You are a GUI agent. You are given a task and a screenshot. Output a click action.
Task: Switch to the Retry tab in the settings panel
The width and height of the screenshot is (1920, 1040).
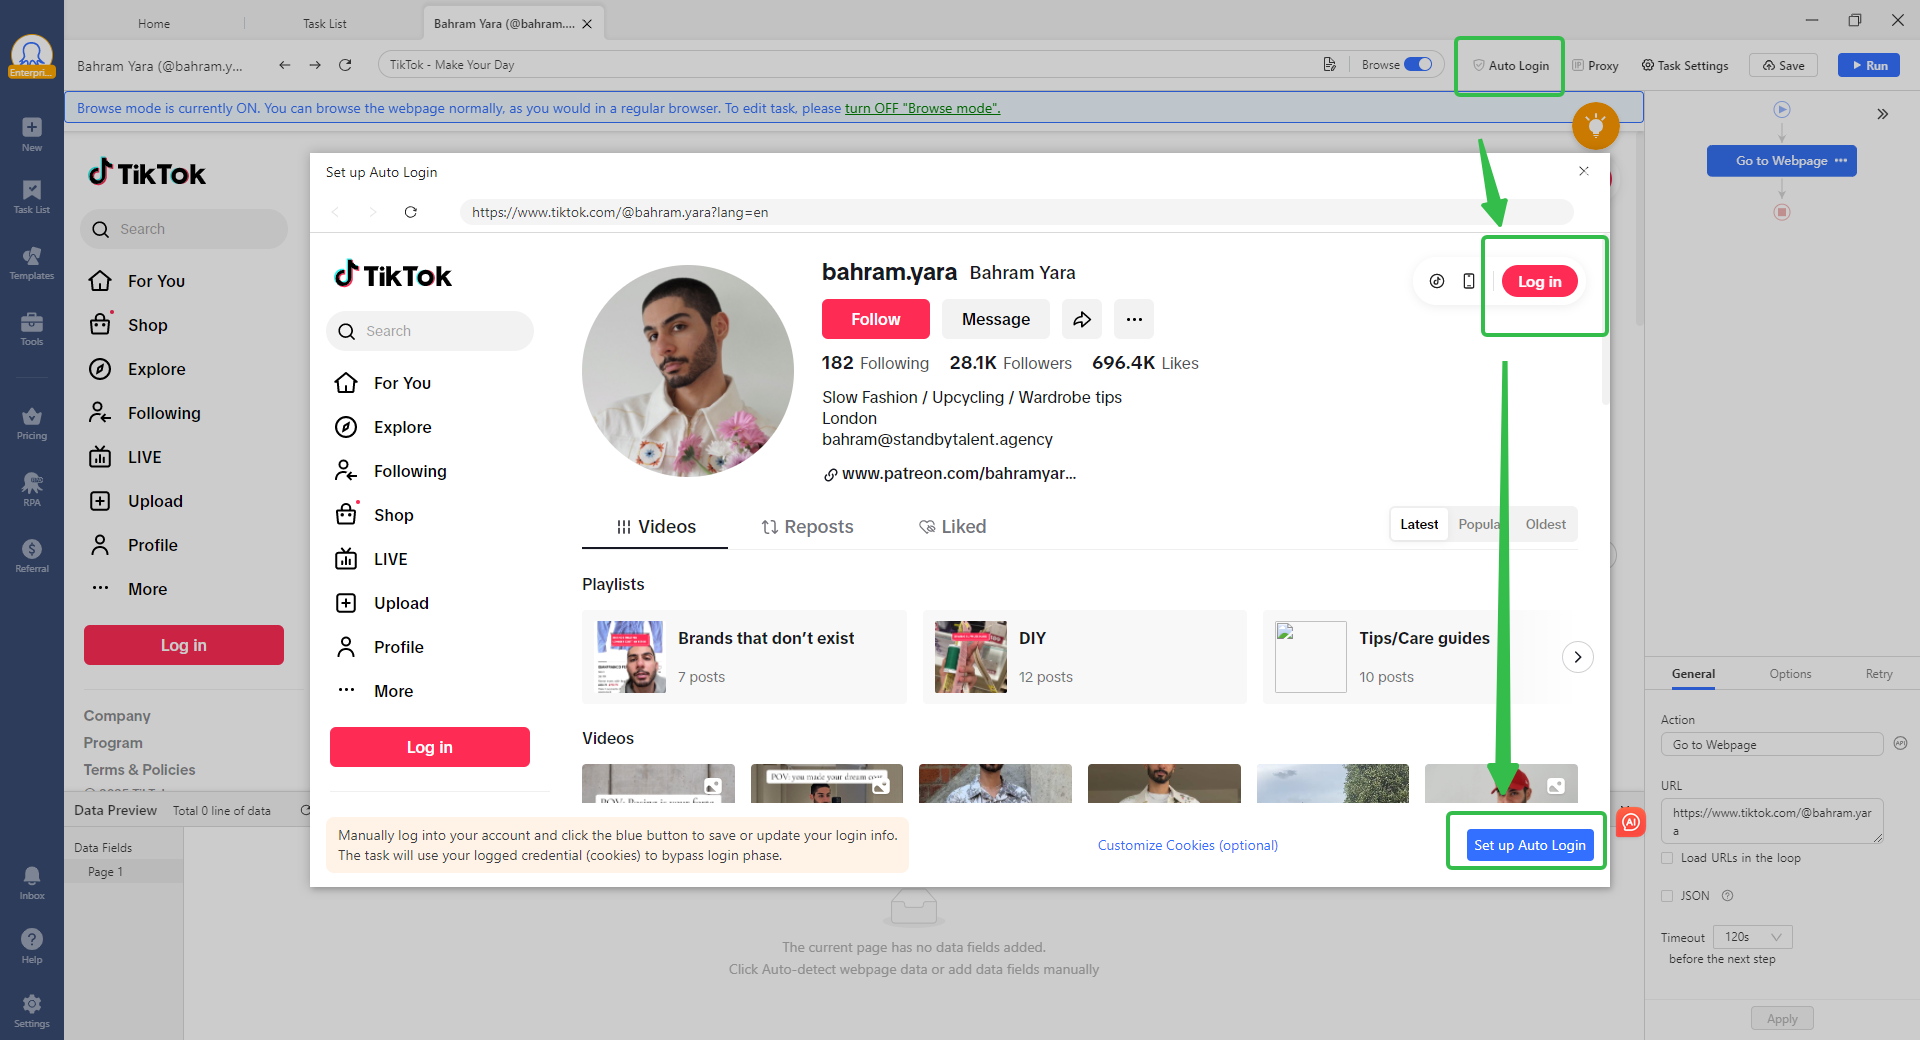tap(1878, 674)
